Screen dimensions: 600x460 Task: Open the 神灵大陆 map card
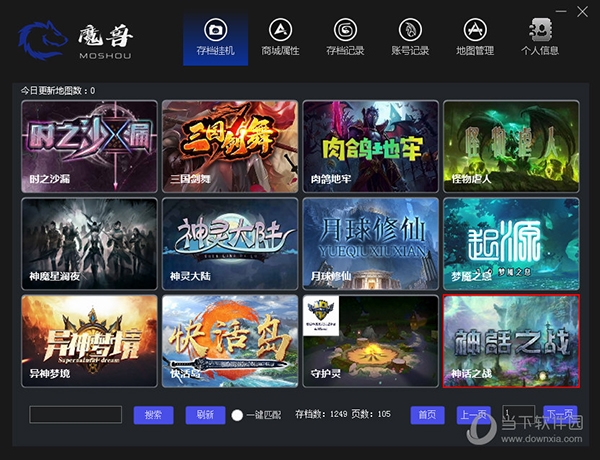tap(230, 244)
